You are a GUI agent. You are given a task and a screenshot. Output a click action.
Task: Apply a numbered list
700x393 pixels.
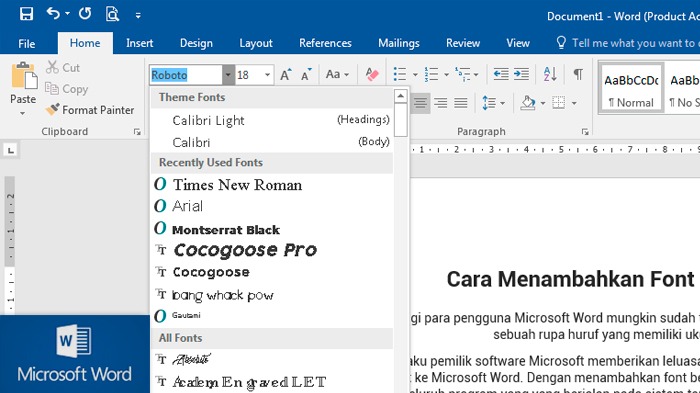[431, 74]
